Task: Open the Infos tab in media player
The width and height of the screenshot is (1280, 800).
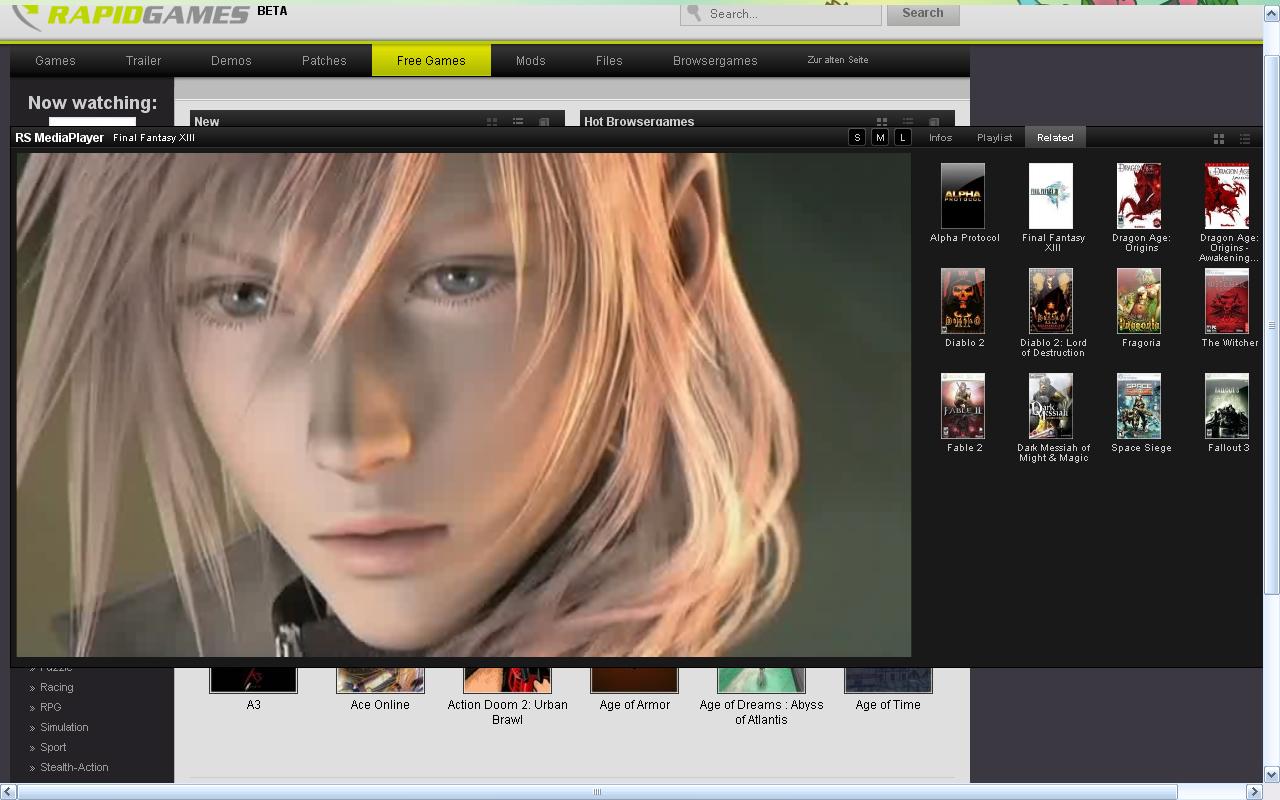Action: coord(940,137)
